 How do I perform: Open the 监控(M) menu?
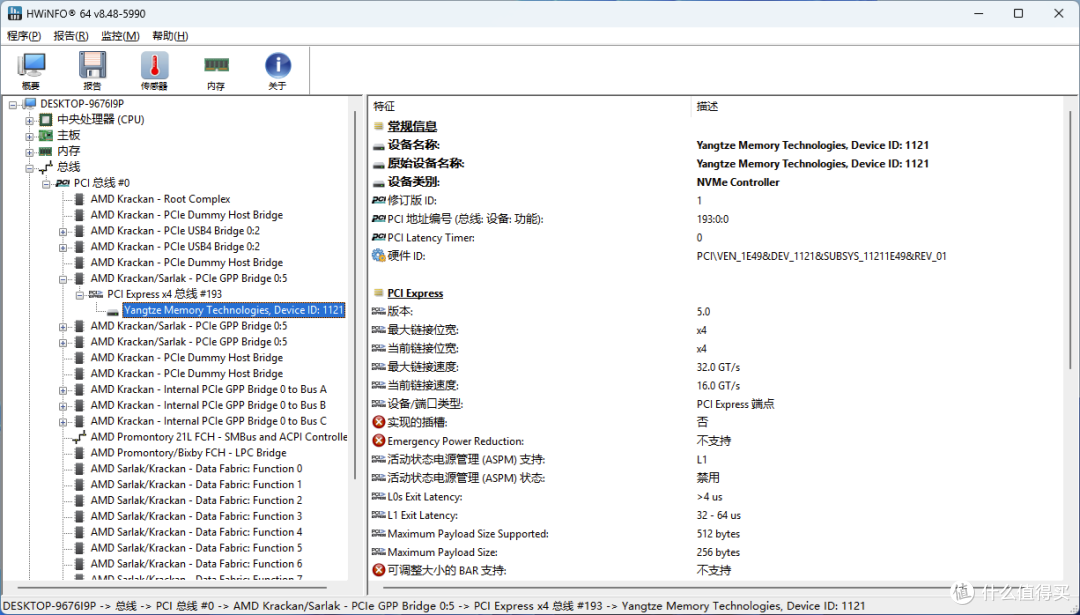(120, 36)
